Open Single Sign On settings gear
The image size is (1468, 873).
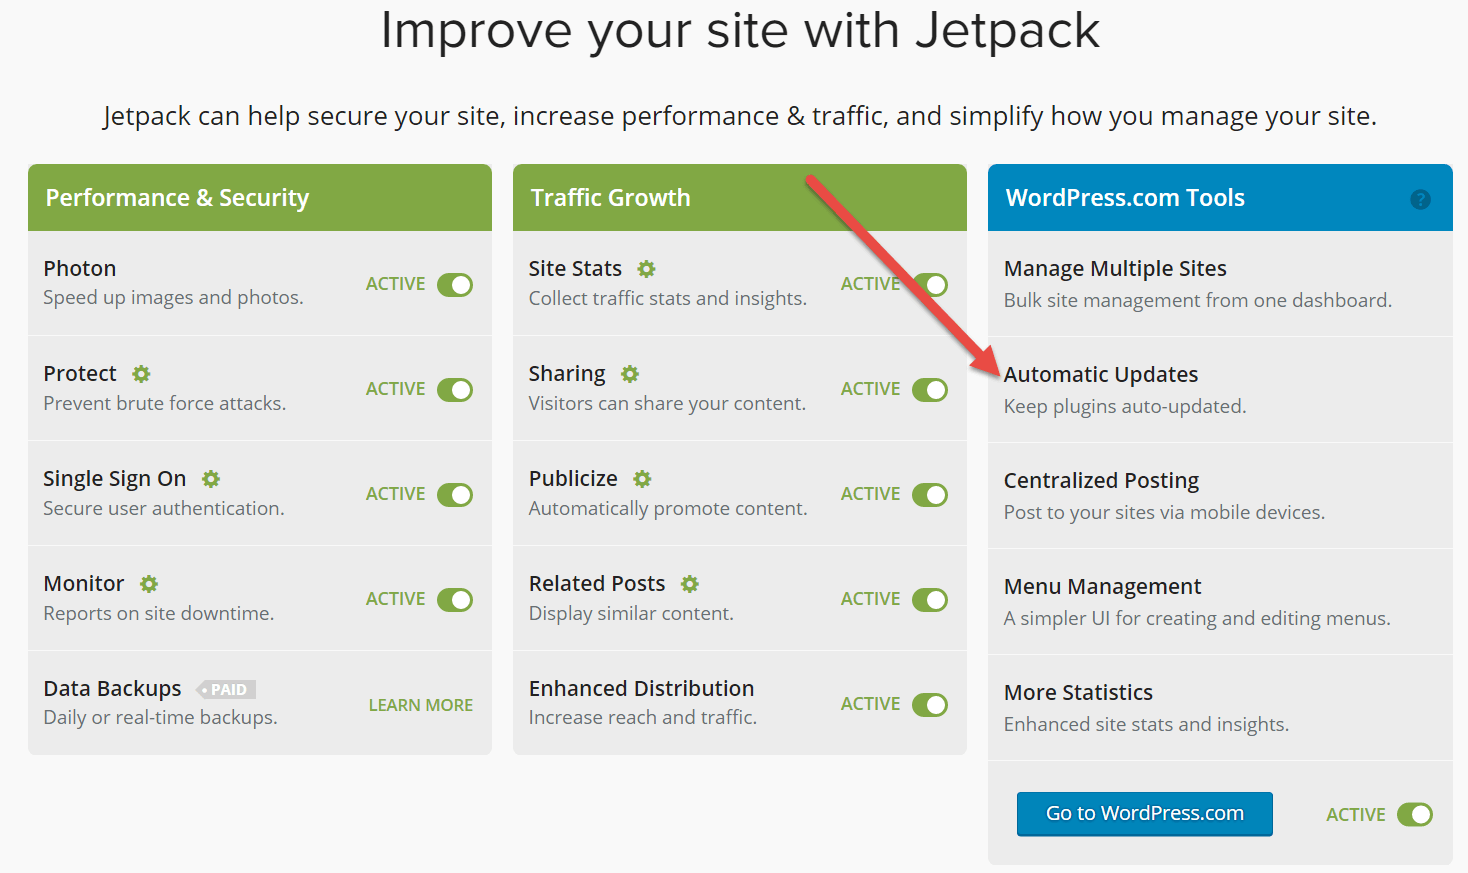tap(211, 479)
